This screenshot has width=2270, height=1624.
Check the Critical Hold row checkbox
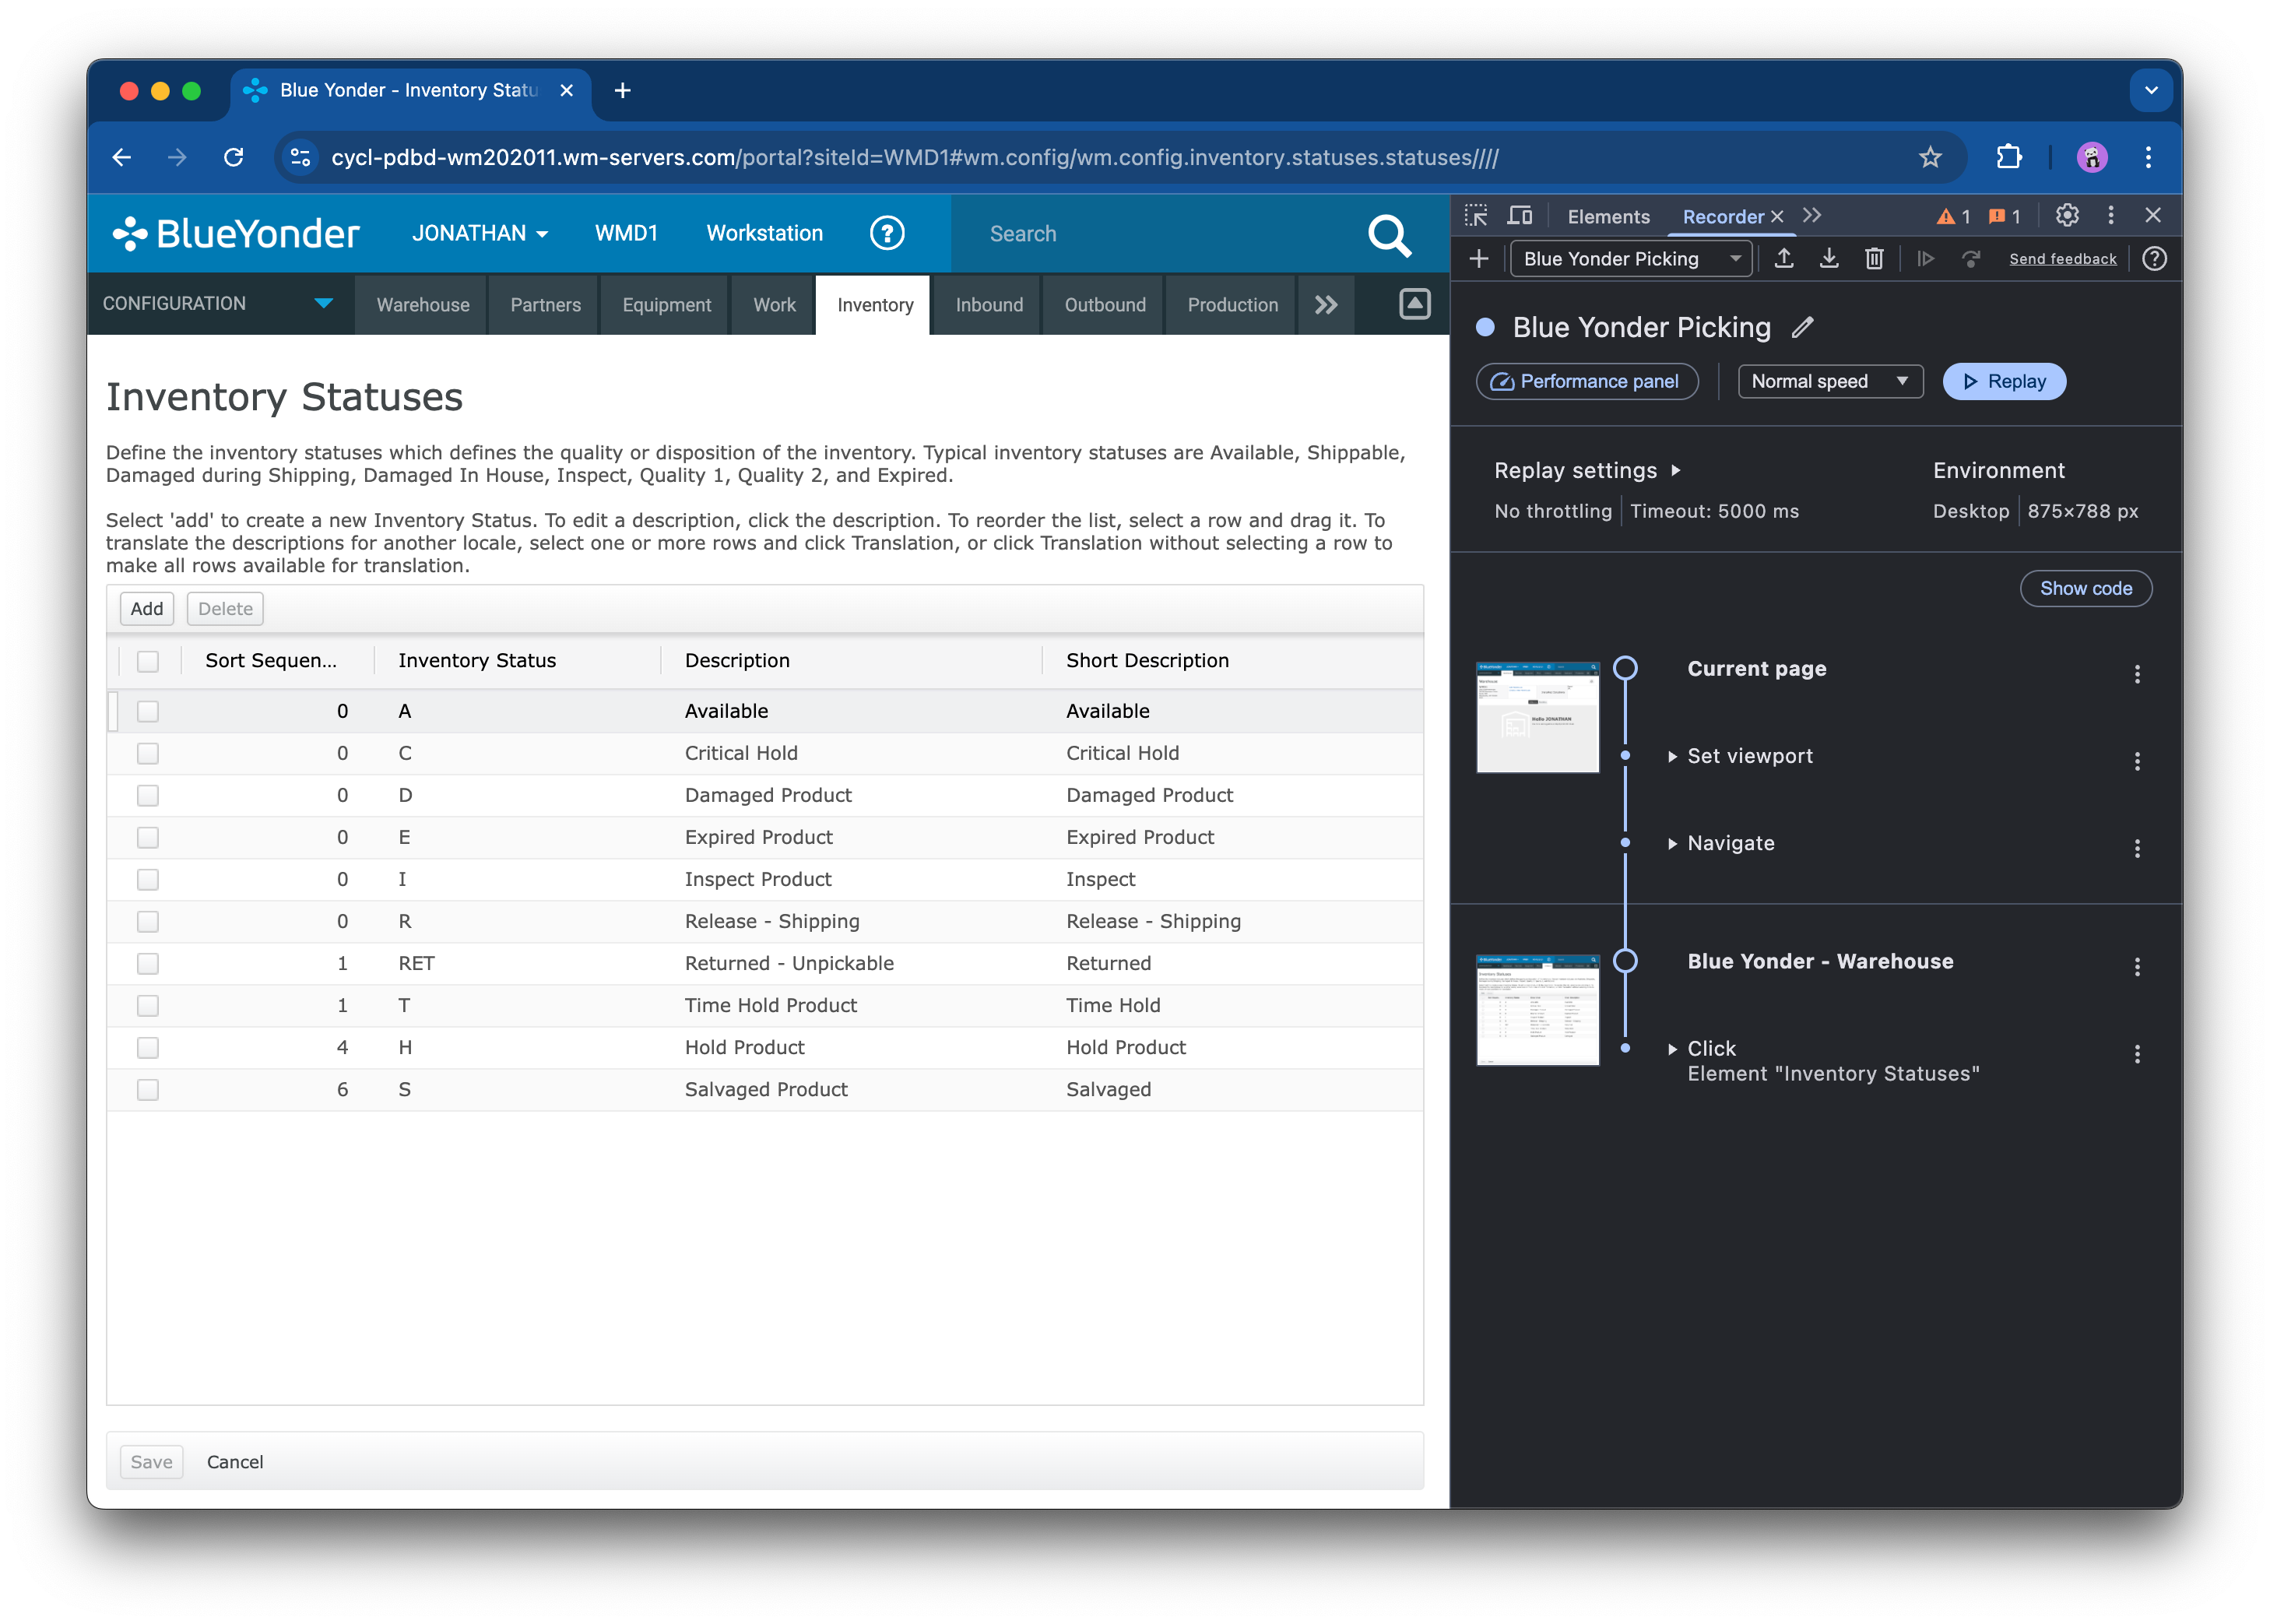[x=148, y=753]
